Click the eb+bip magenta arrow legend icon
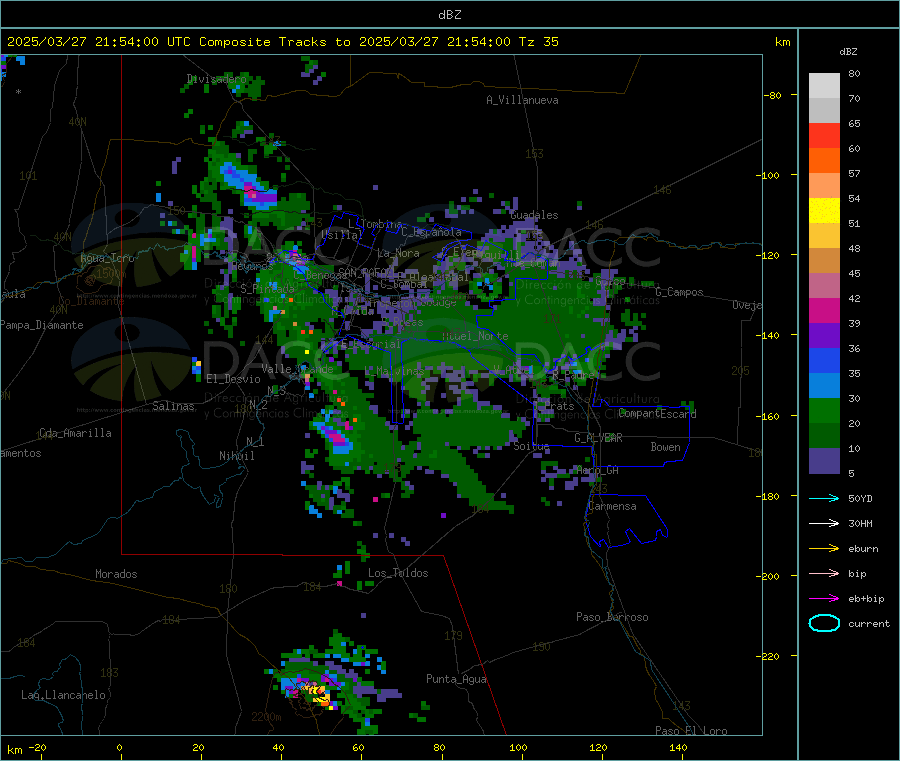900x761 pixels. [824, 599]
